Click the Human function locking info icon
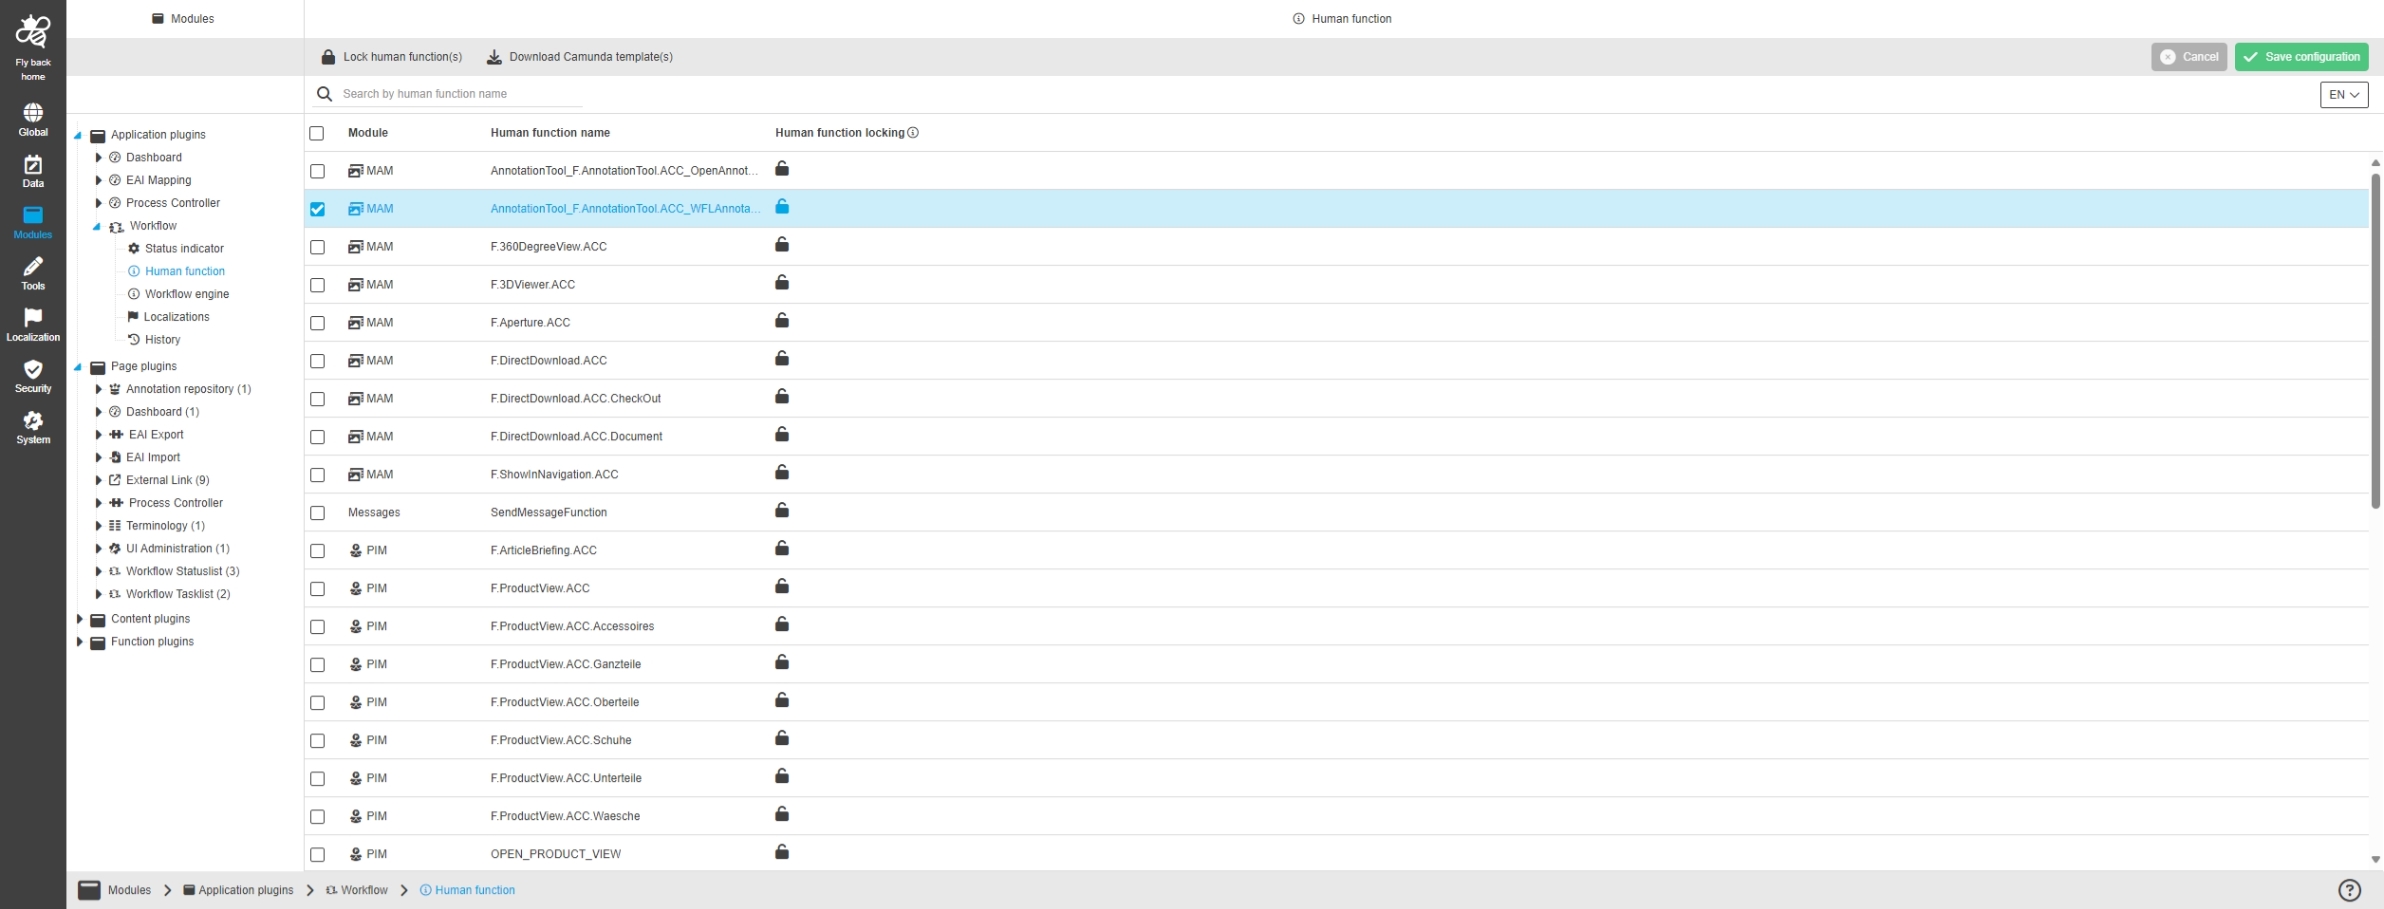Viewport: 2384px width, 909px height. 913,133
